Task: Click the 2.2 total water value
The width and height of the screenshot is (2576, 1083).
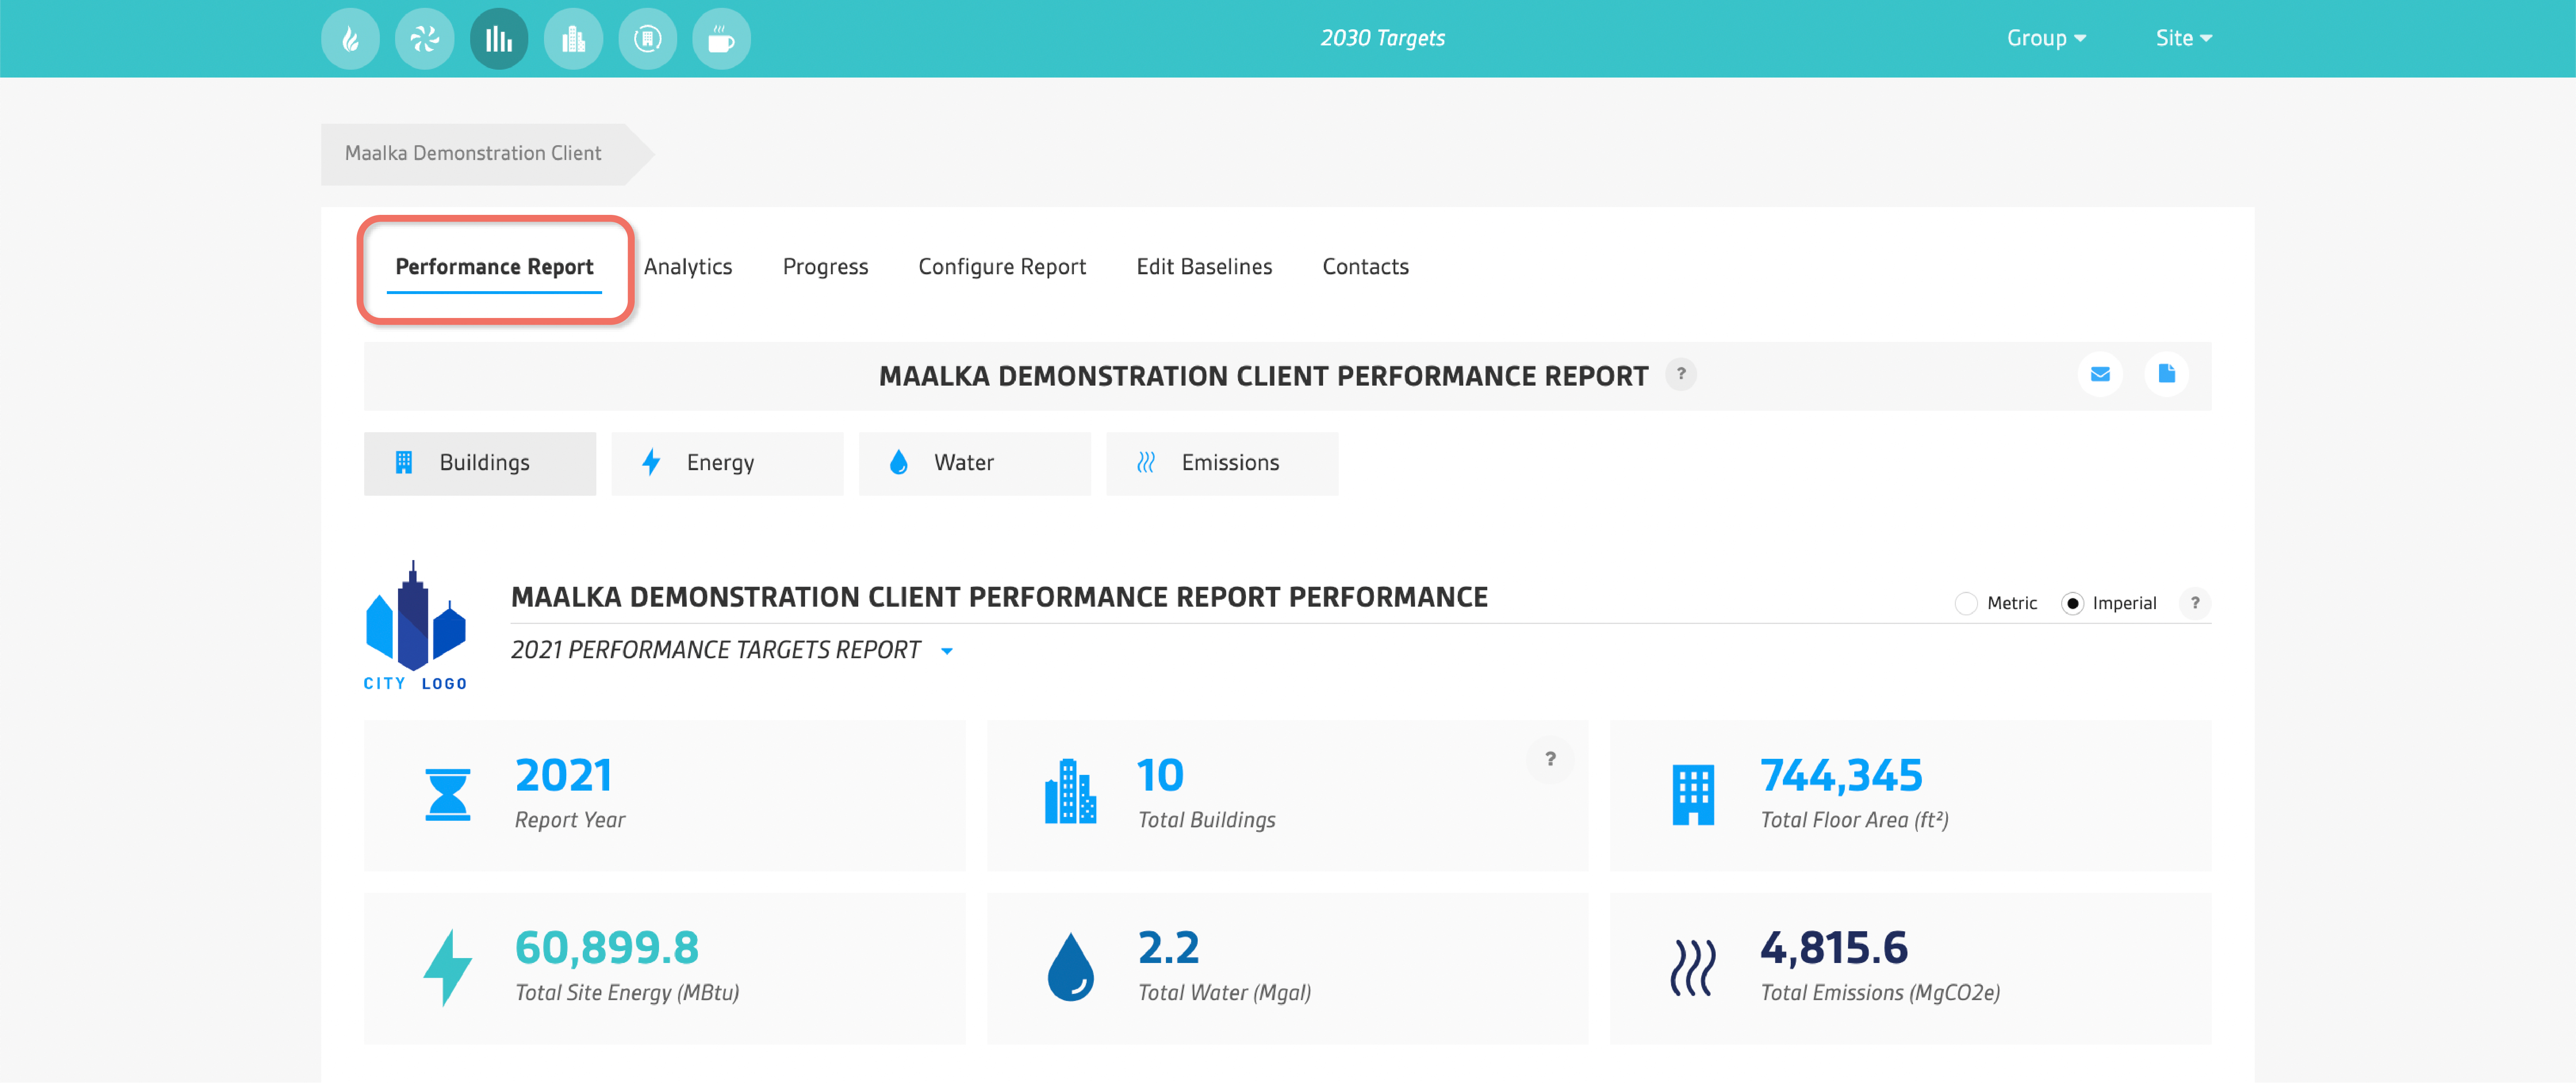Action: pyautogui.click(x=1168, y=948)
